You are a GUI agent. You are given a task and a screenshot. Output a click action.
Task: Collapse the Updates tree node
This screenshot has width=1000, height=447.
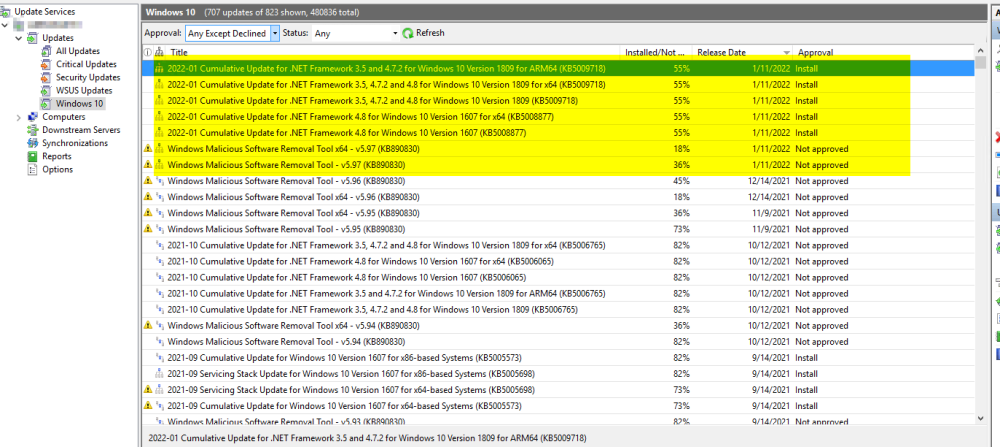click(18, 38)
